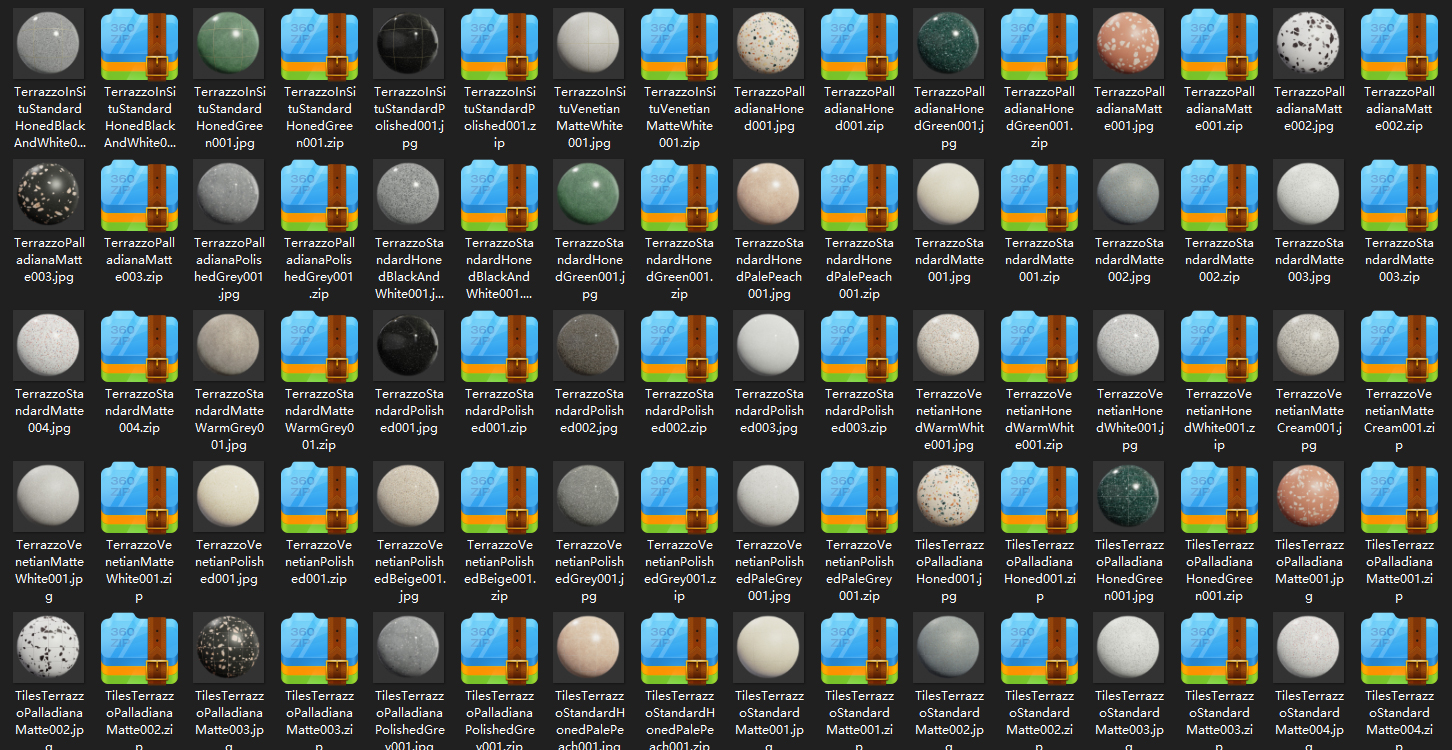Image resolution: width=1452 pixels, height=750 pixels.
Task: Select the TilesTerrazzoPalladianaMatte001.zip archive icon
Action: (x=1400, y=497)
